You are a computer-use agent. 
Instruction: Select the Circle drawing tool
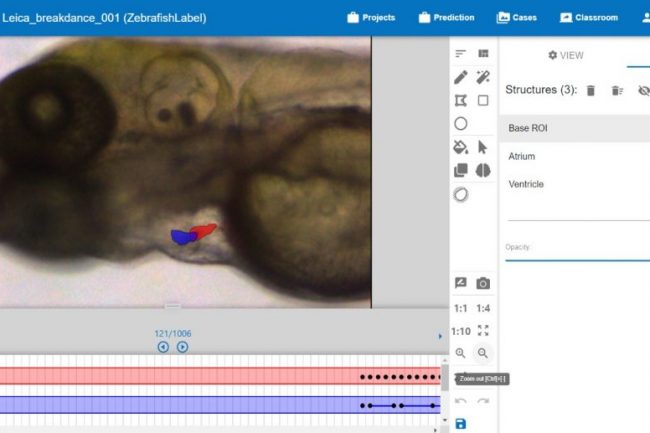(x=461, y=123)
